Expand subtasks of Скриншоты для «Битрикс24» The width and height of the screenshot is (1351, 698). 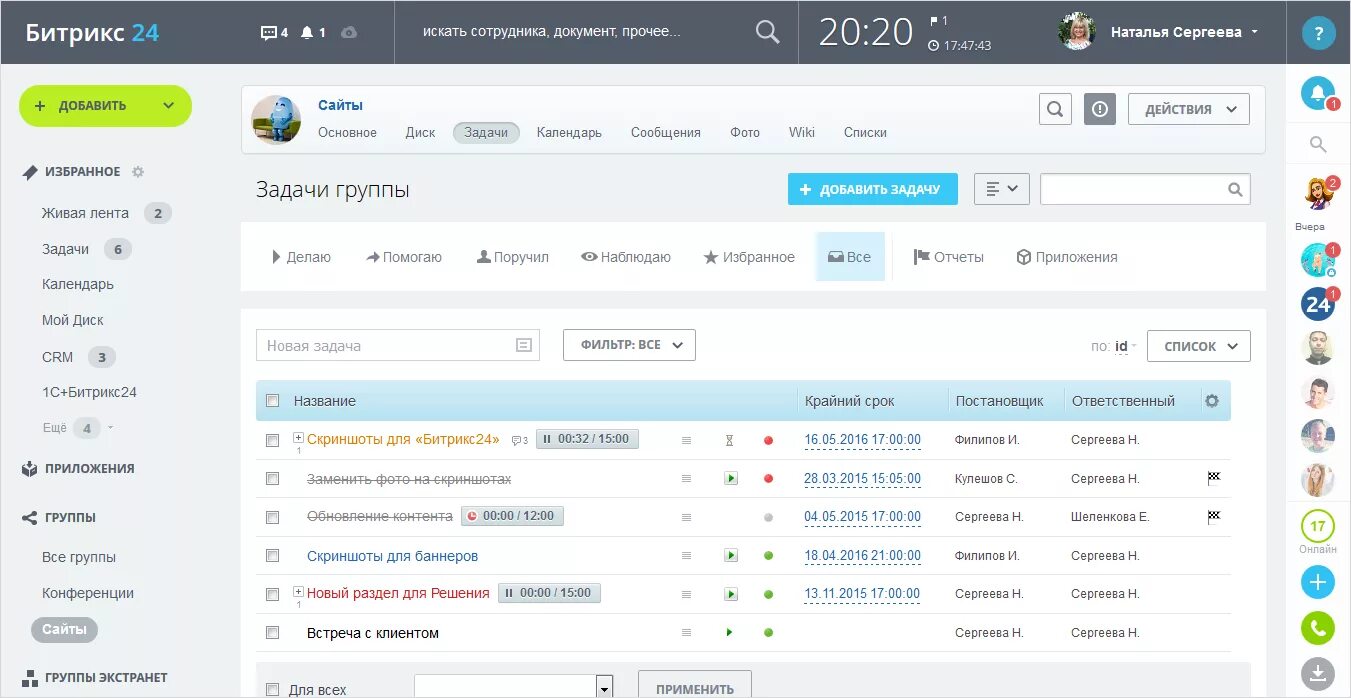pos(298,437)
